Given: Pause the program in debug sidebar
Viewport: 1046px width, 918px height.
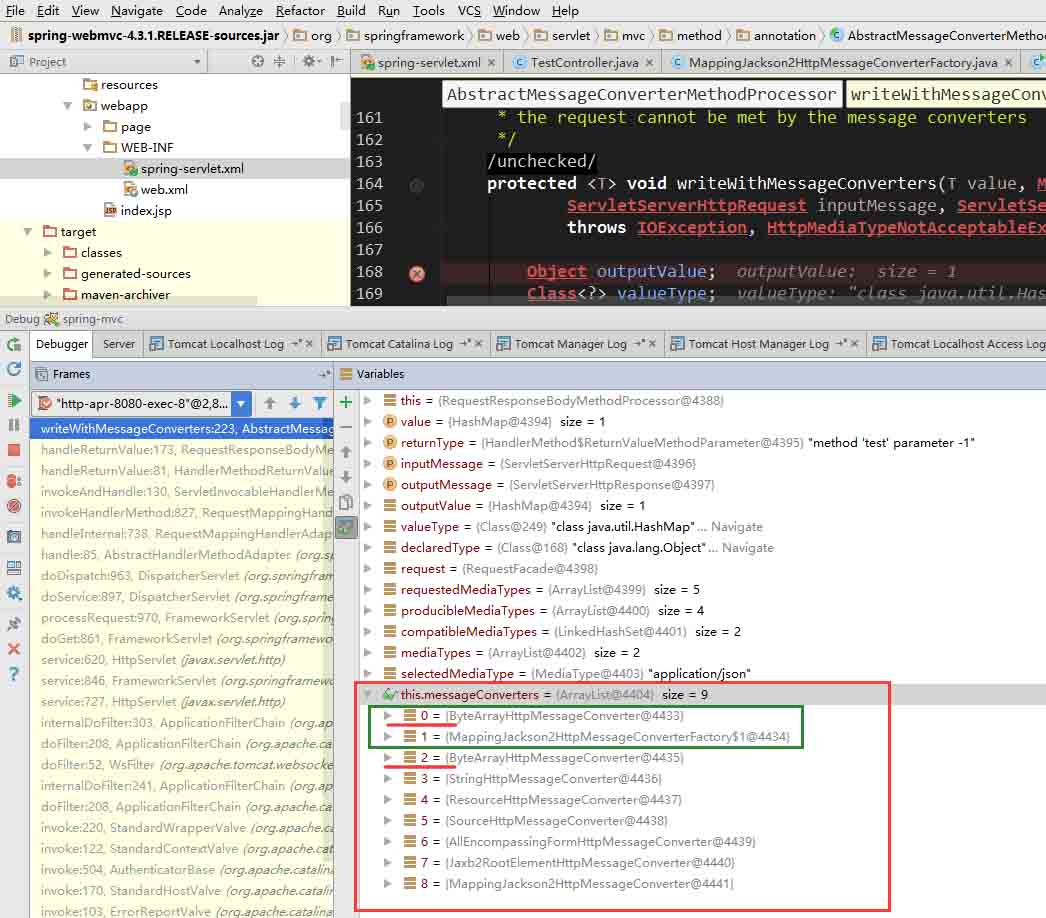Looking at the screenshot, I should [x=14, y=425].
